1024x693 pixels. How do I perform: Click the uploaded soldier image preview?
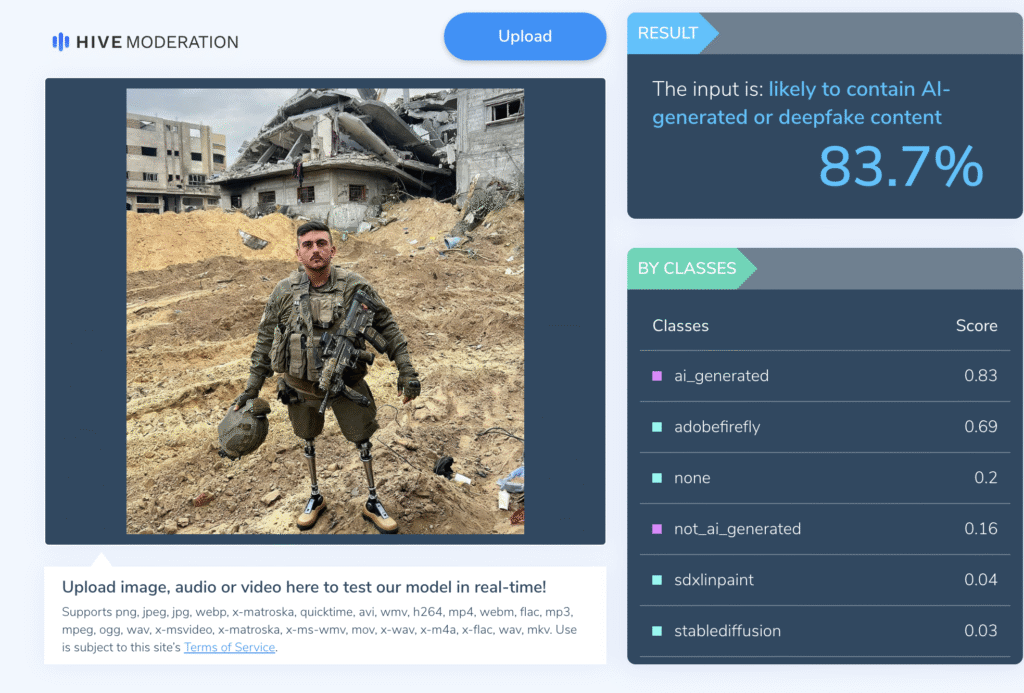tap(325, 311)
